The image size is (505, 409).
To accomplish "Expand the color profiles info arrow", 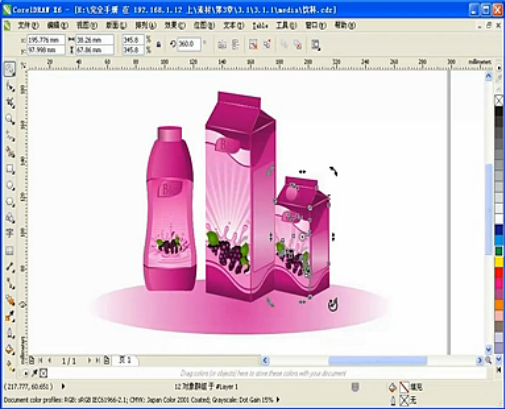I will click(x=278, y=399).
